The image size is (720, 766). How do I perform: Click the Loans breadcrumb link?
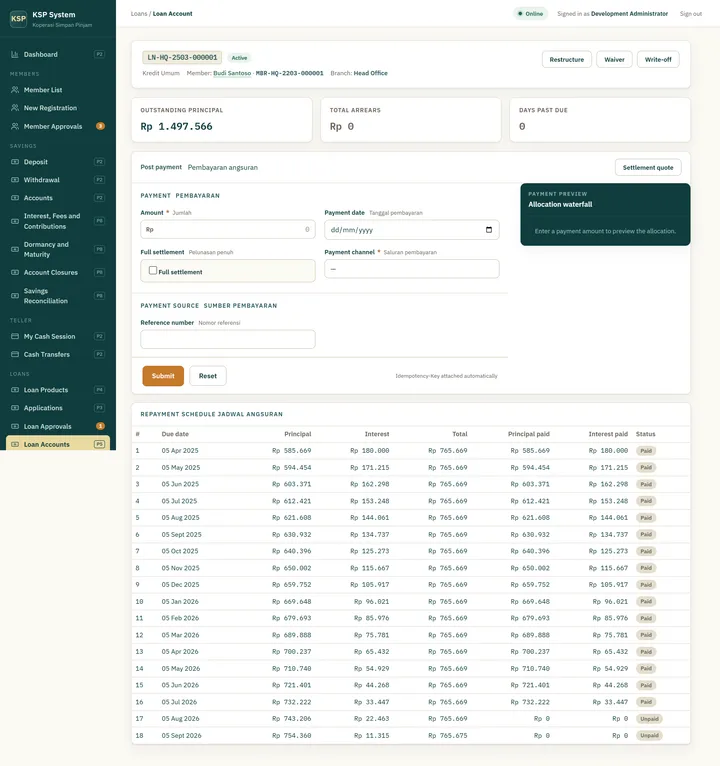[139, 14]
